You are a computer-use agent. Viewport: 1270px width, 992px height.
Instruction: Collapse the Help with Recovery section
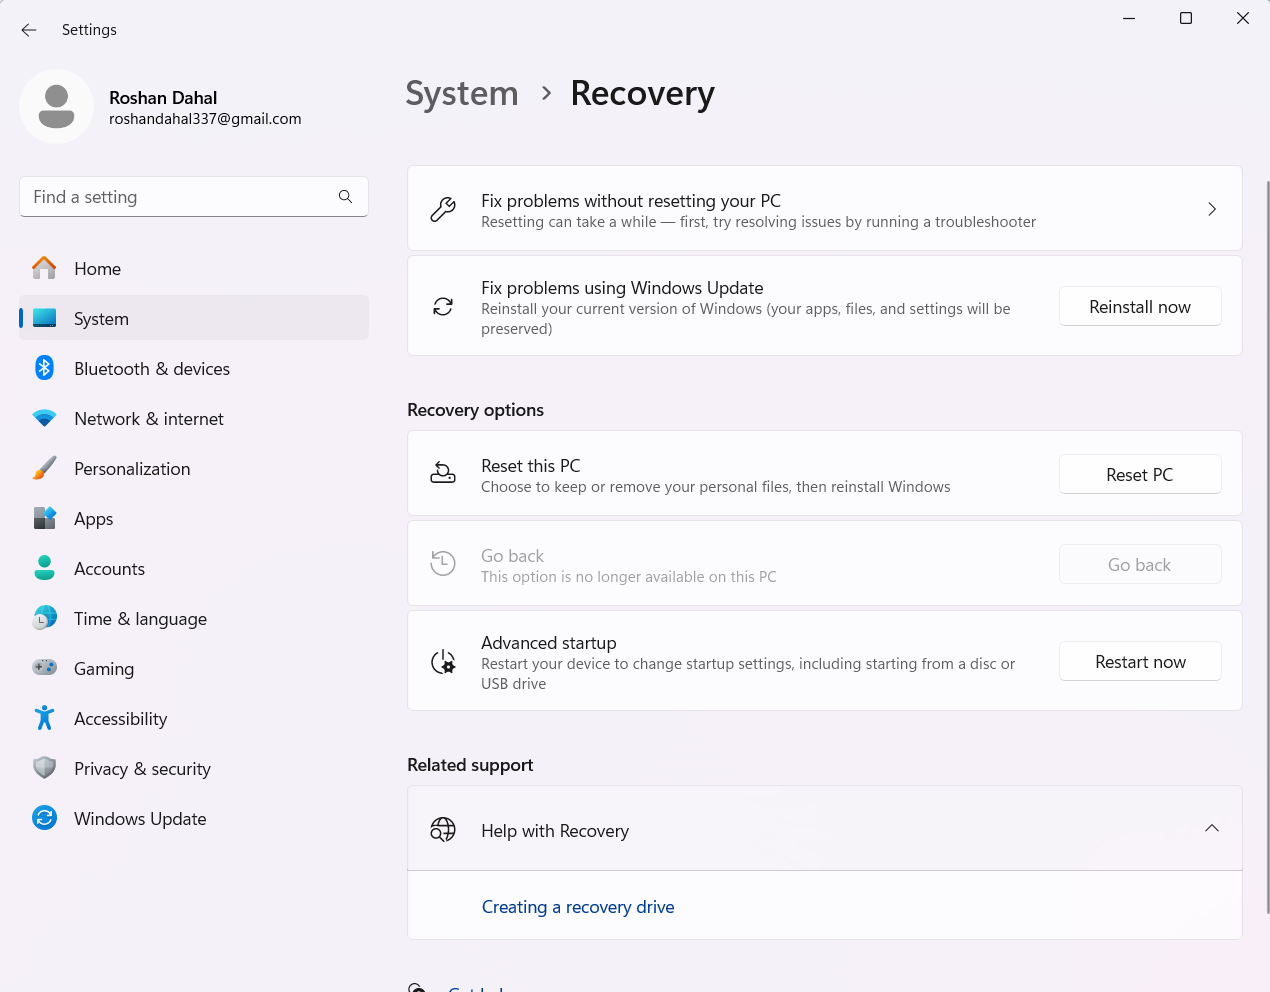[1212, 828]
